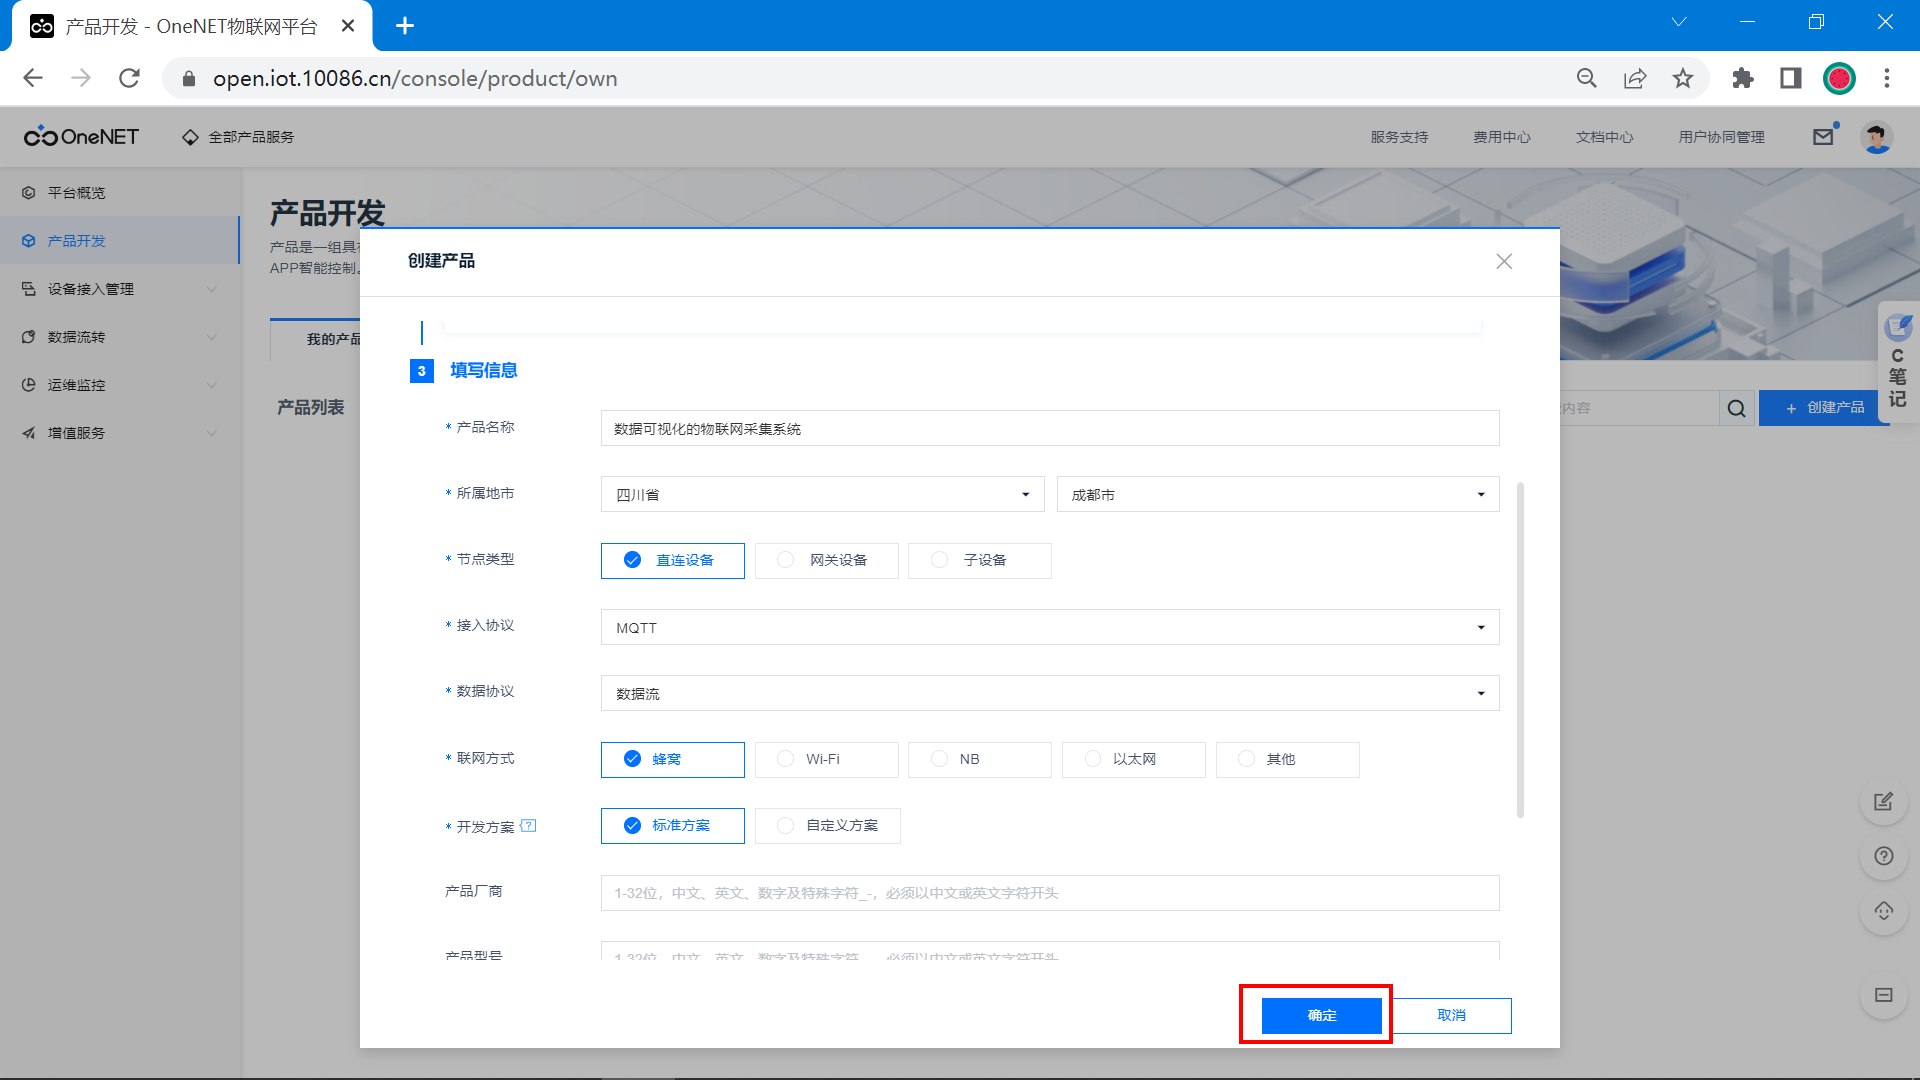Close the 创建产品 dialog with the X

pos(1503,261)
